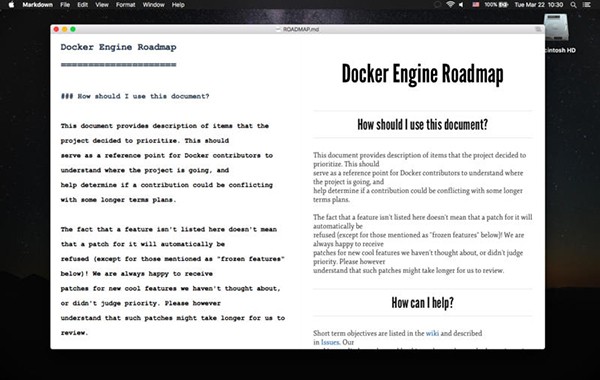This screenshot has width=600, height=380.
Task: Open the Help menu
Action: tap(178, 5)
